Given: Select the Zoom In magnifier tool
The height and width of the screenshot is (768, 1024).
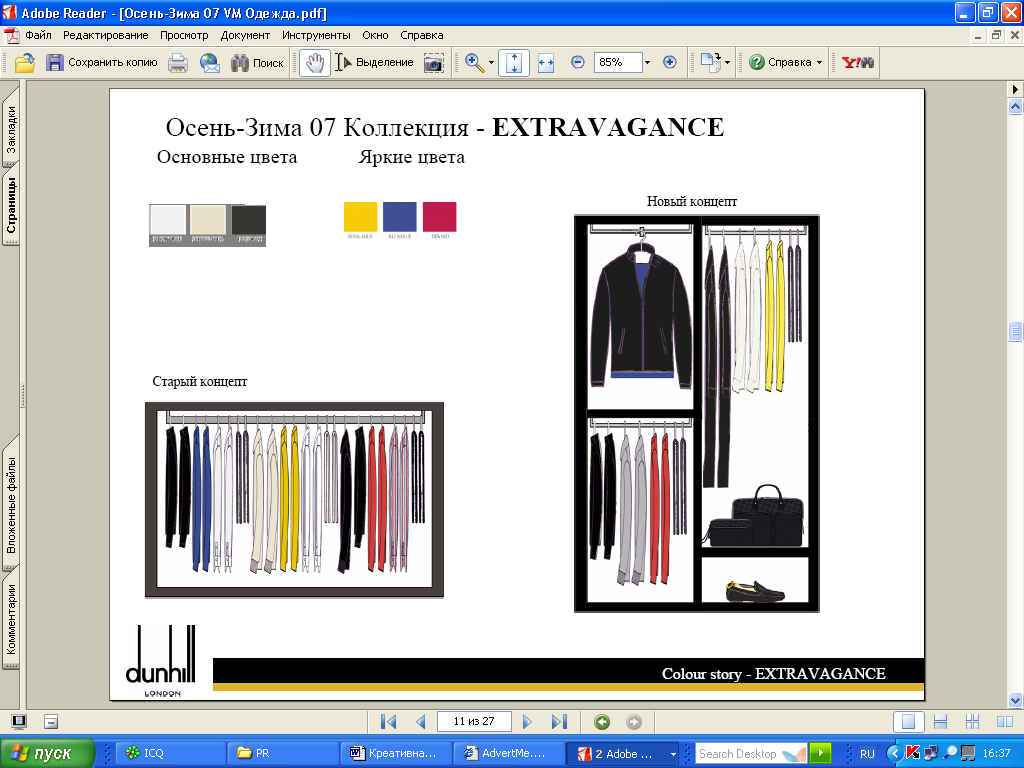Looking at the screenshot, I should [x=474, y=63].
